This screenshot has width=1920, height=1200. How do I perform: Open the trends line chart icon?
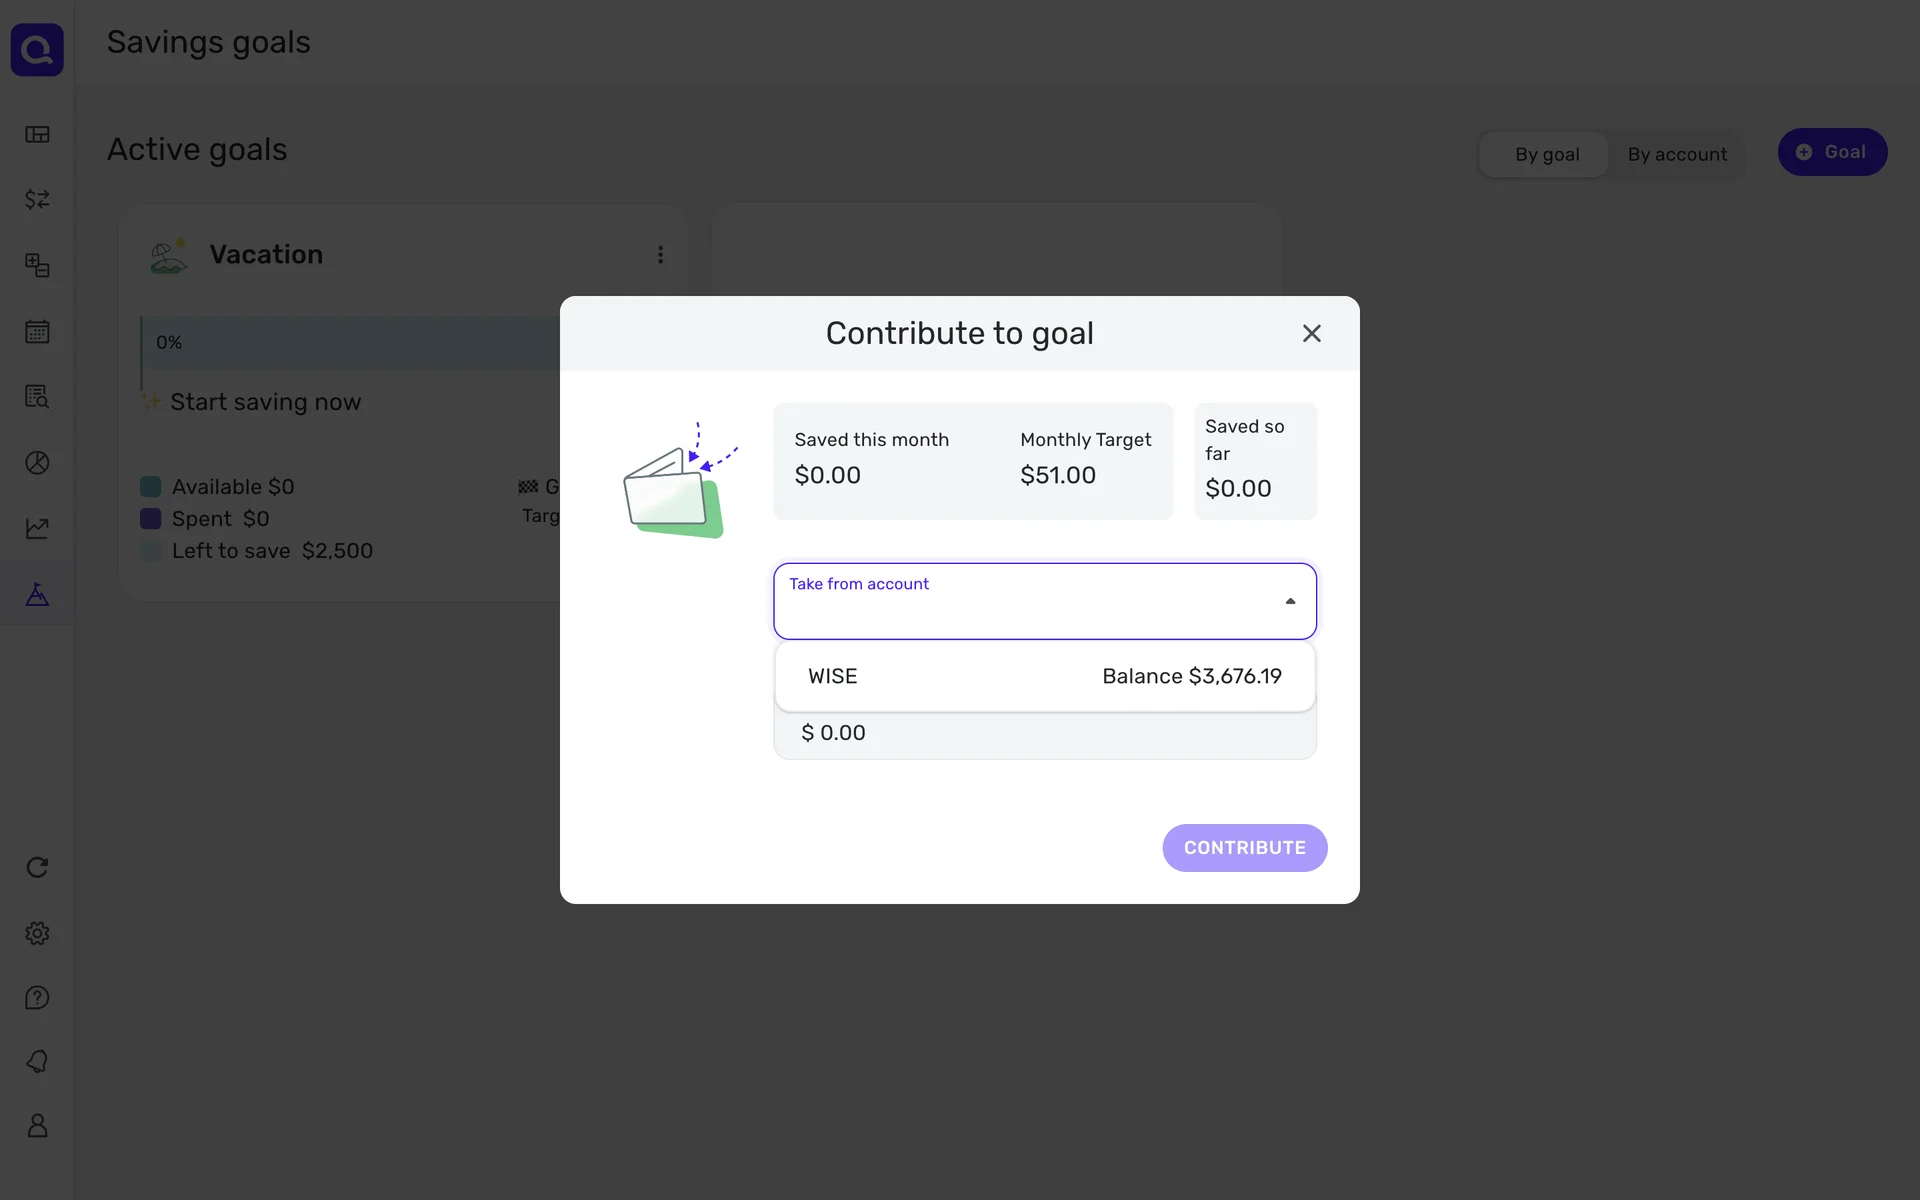37,528
